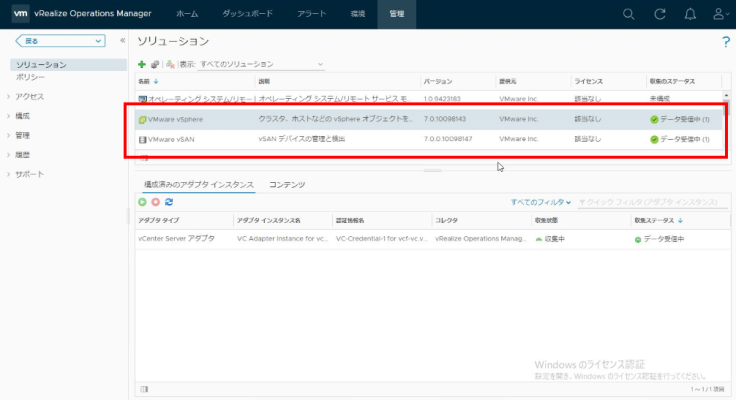
Task: Click the splitter handle between the two panes
Action: click(432, 170)
